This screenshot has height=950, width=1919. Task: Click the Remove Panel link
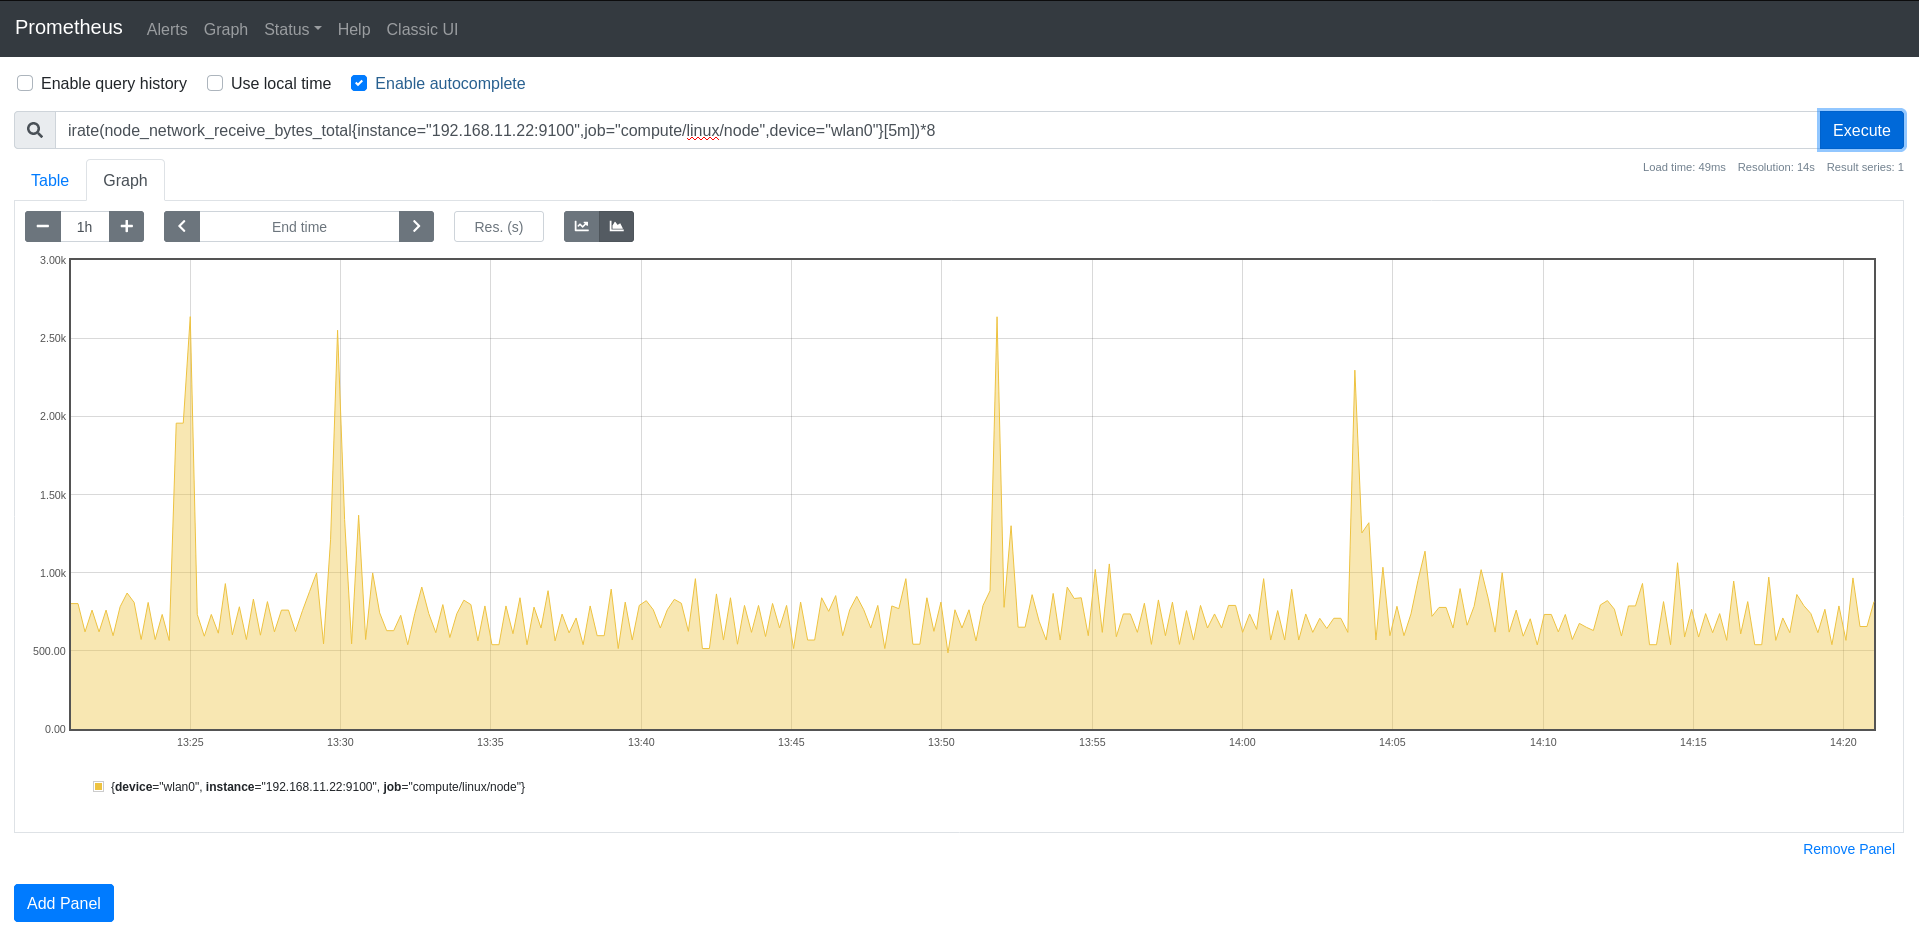[1848, 849]
